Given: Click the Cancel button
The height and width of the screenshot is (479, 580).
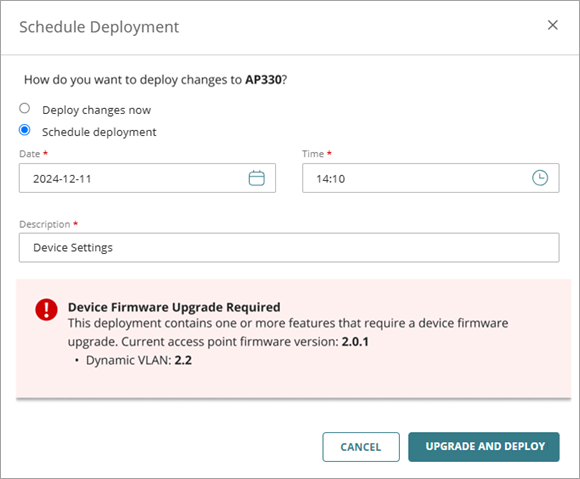Looking at the screenshot, I should pyautogui.click(x=361, y=447).
